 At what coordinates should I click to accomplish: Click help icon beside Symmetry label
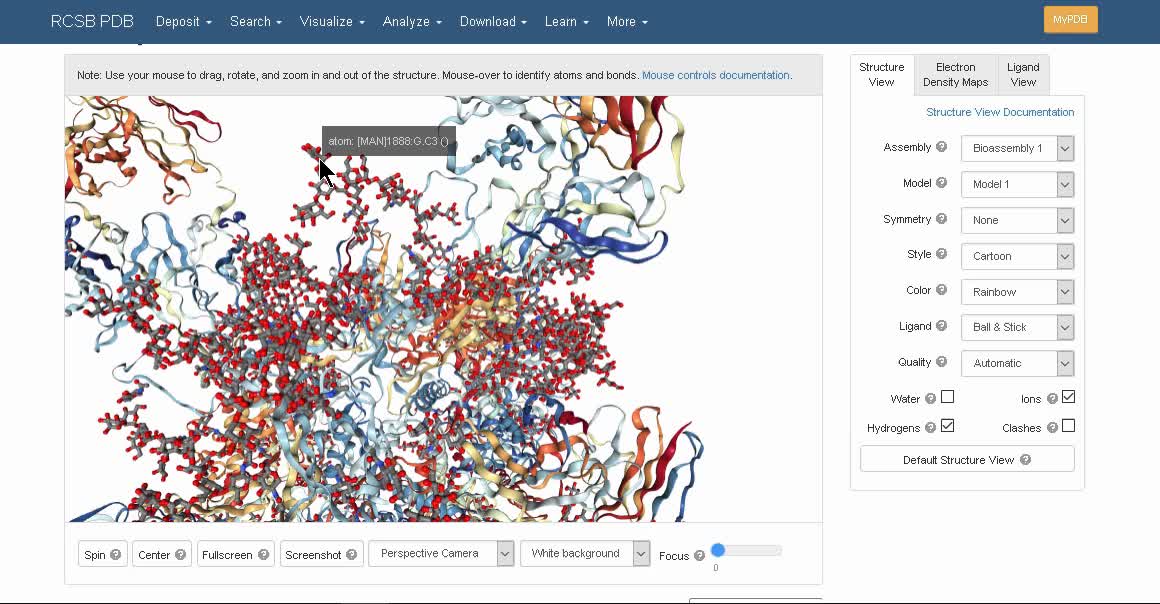click(941, 219)
